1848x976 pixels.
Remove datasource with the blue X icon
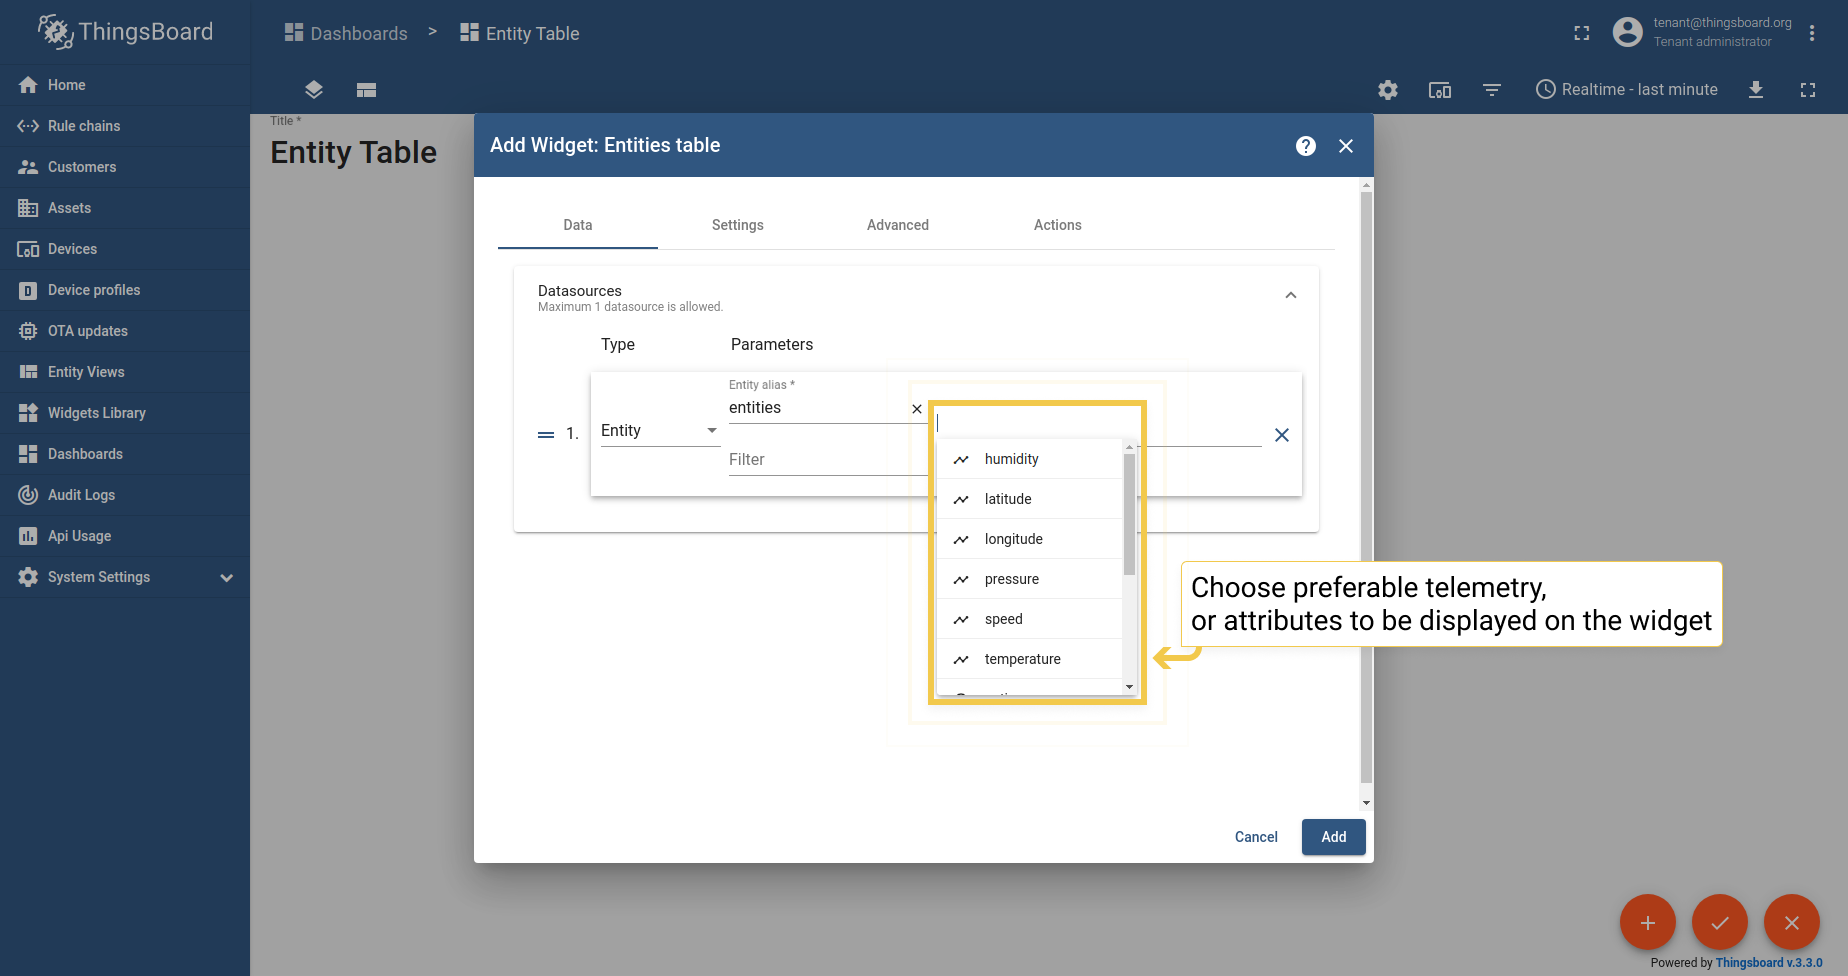(1281, 435)
